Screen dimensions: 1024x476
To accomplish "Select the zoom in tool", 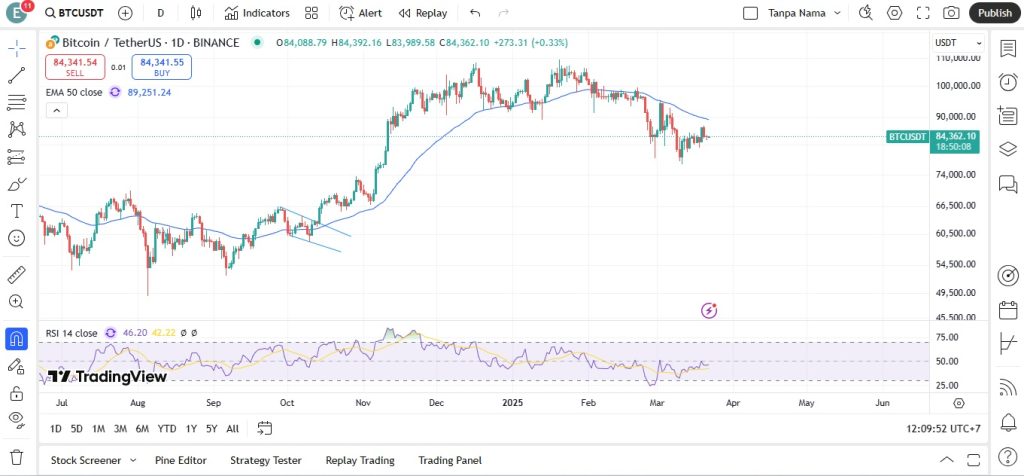I will pyautogui.click(x=16, y=302).
